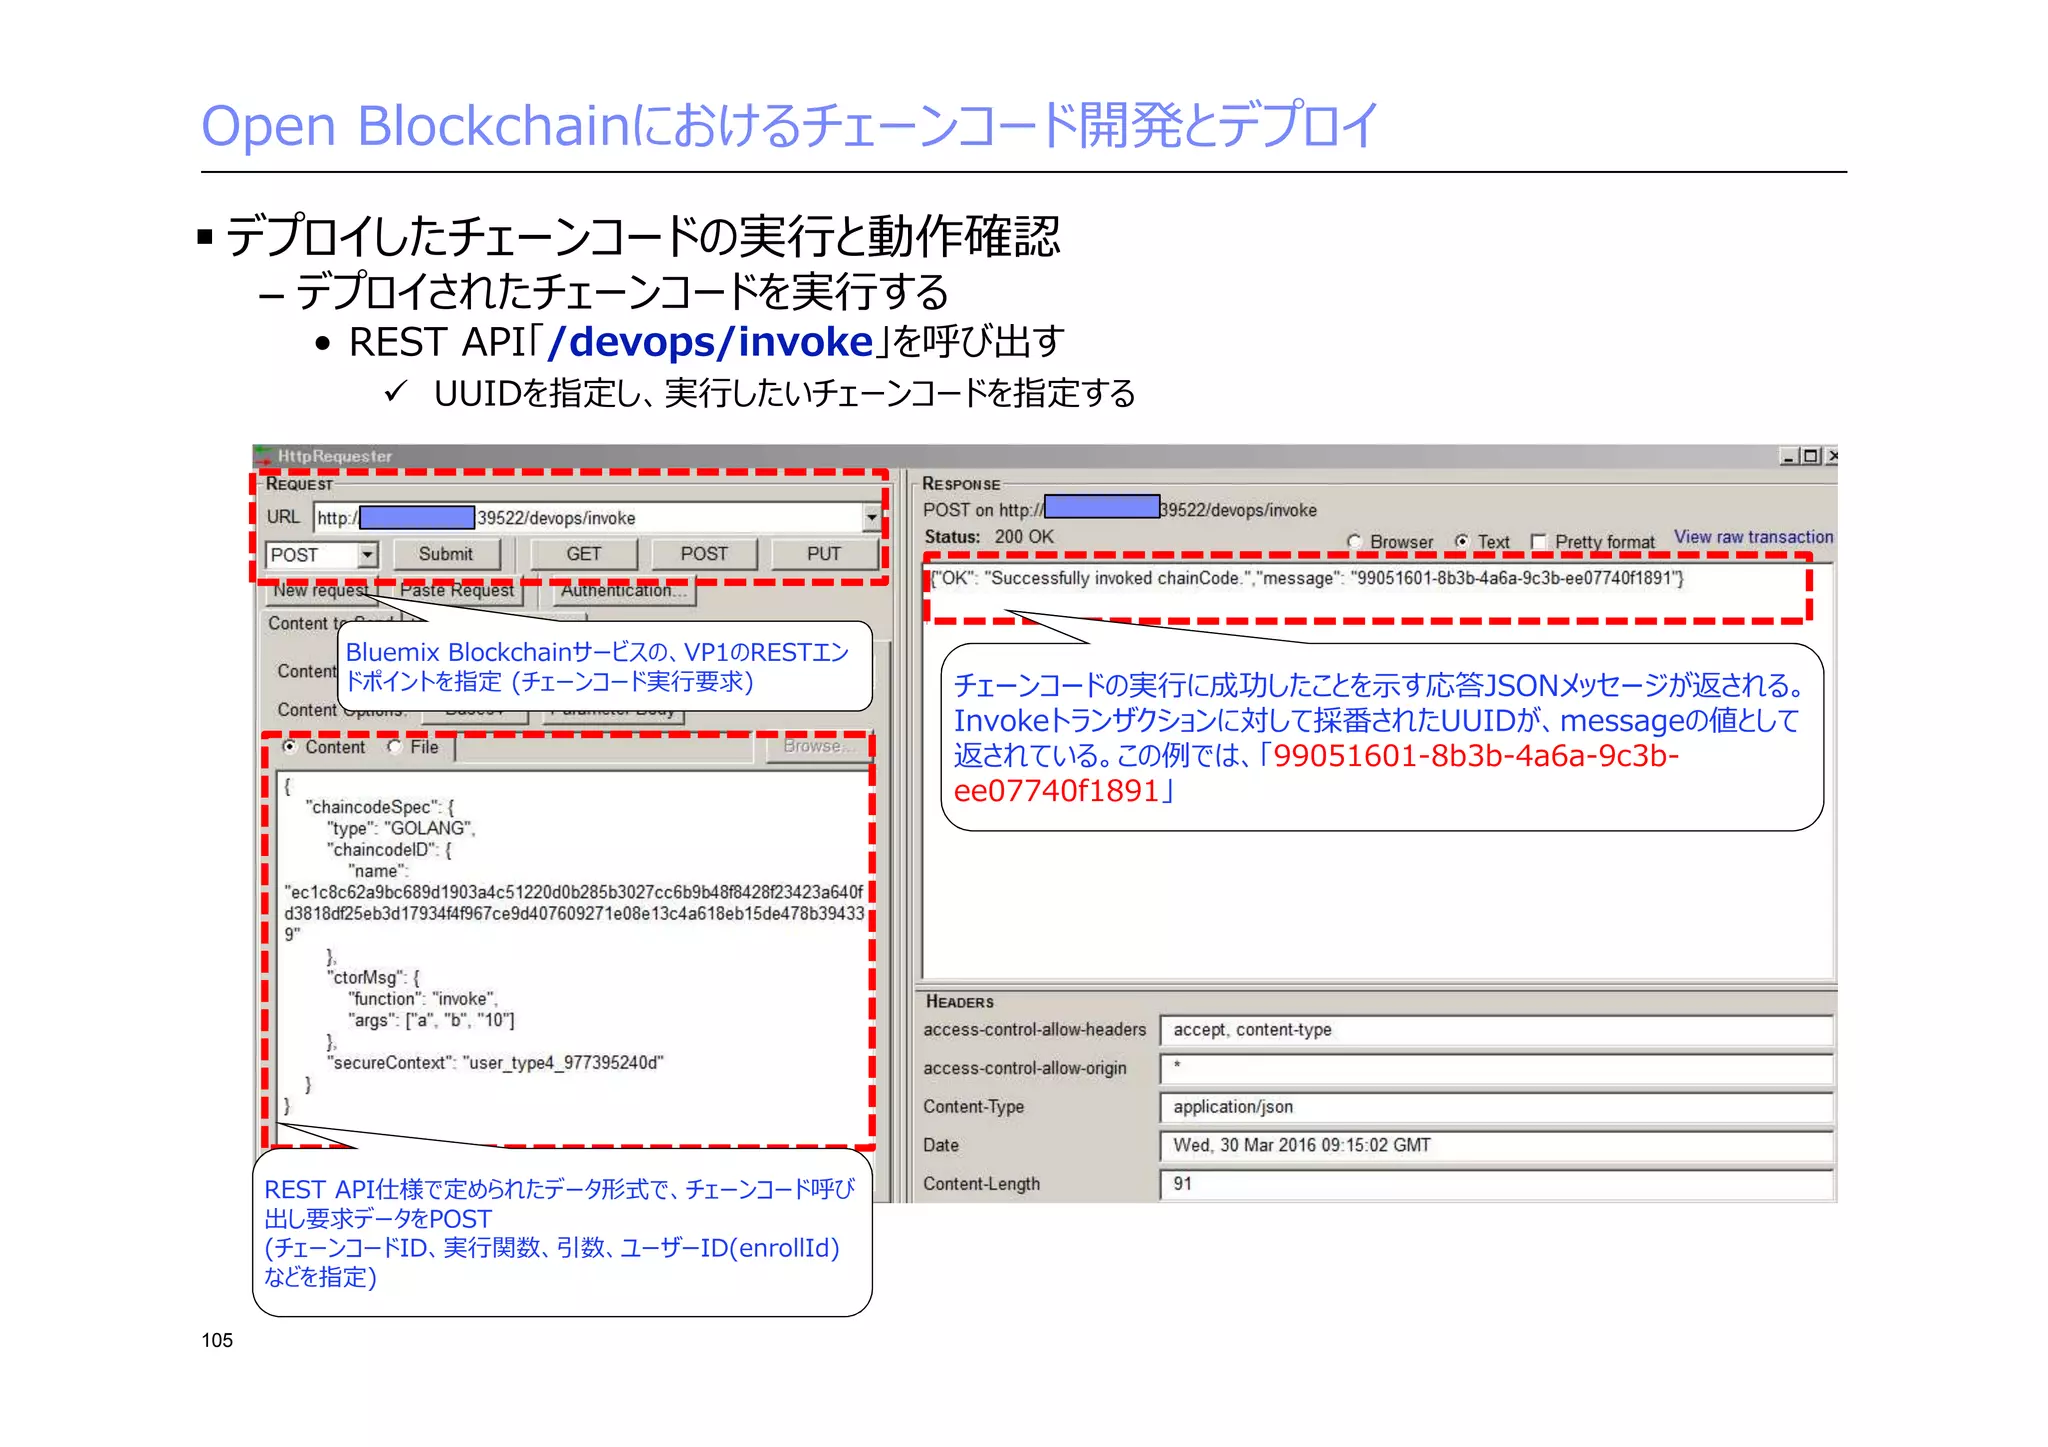Viewport: 2048px width, 1447px height.
Task: Expand the URL history dropdown arrow
Action: tap(871, 518)
